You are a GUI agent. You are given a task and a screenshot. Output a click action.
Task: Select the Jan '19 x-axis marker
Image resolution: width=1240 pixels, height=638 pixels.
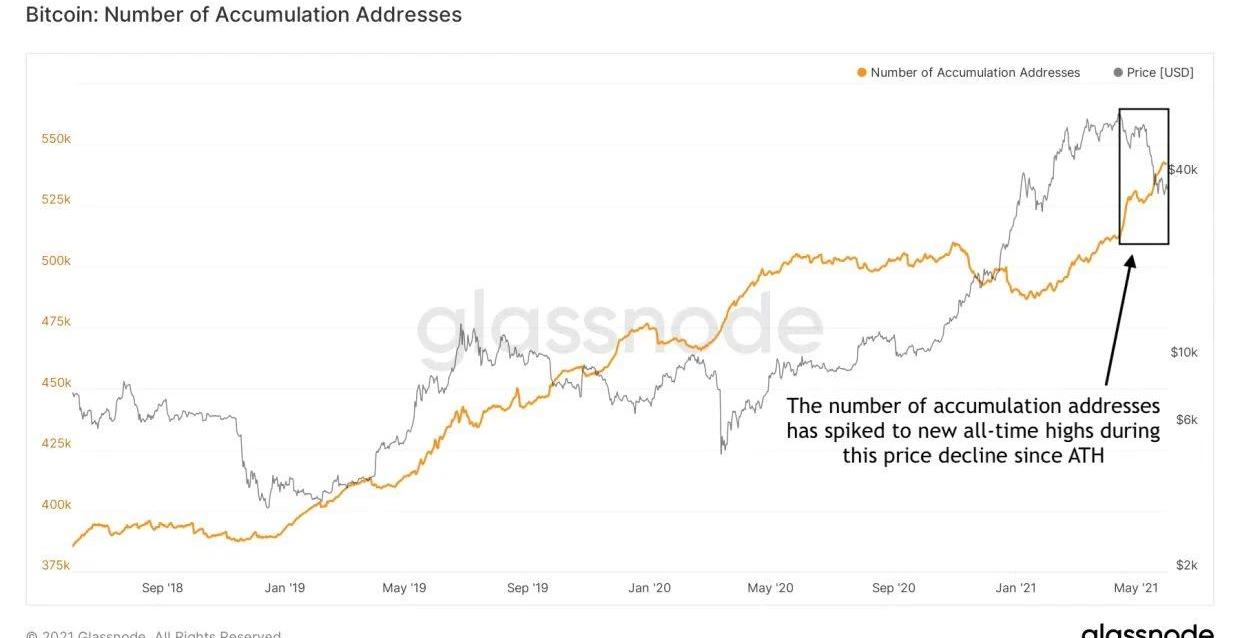[284, 588]
